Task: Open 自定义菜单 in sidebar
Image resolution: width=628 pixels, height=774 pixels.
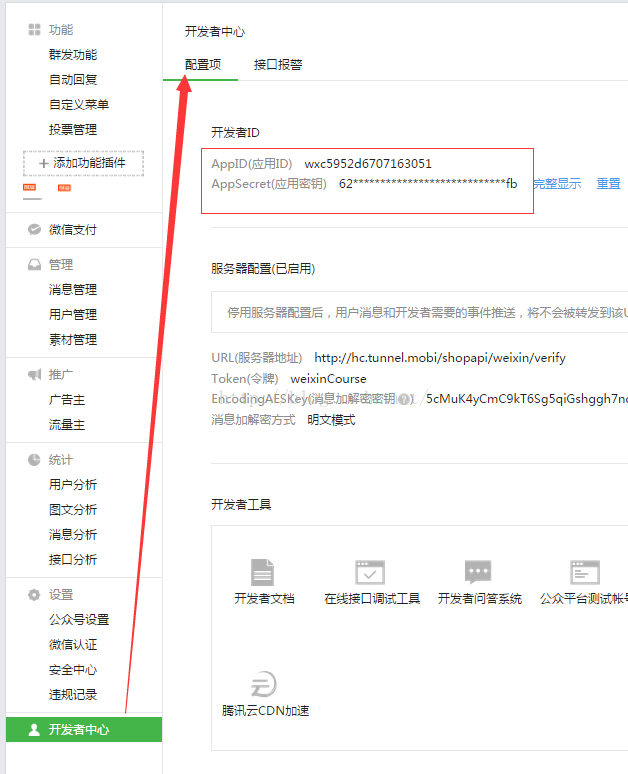Action: (x=79, y=105)
